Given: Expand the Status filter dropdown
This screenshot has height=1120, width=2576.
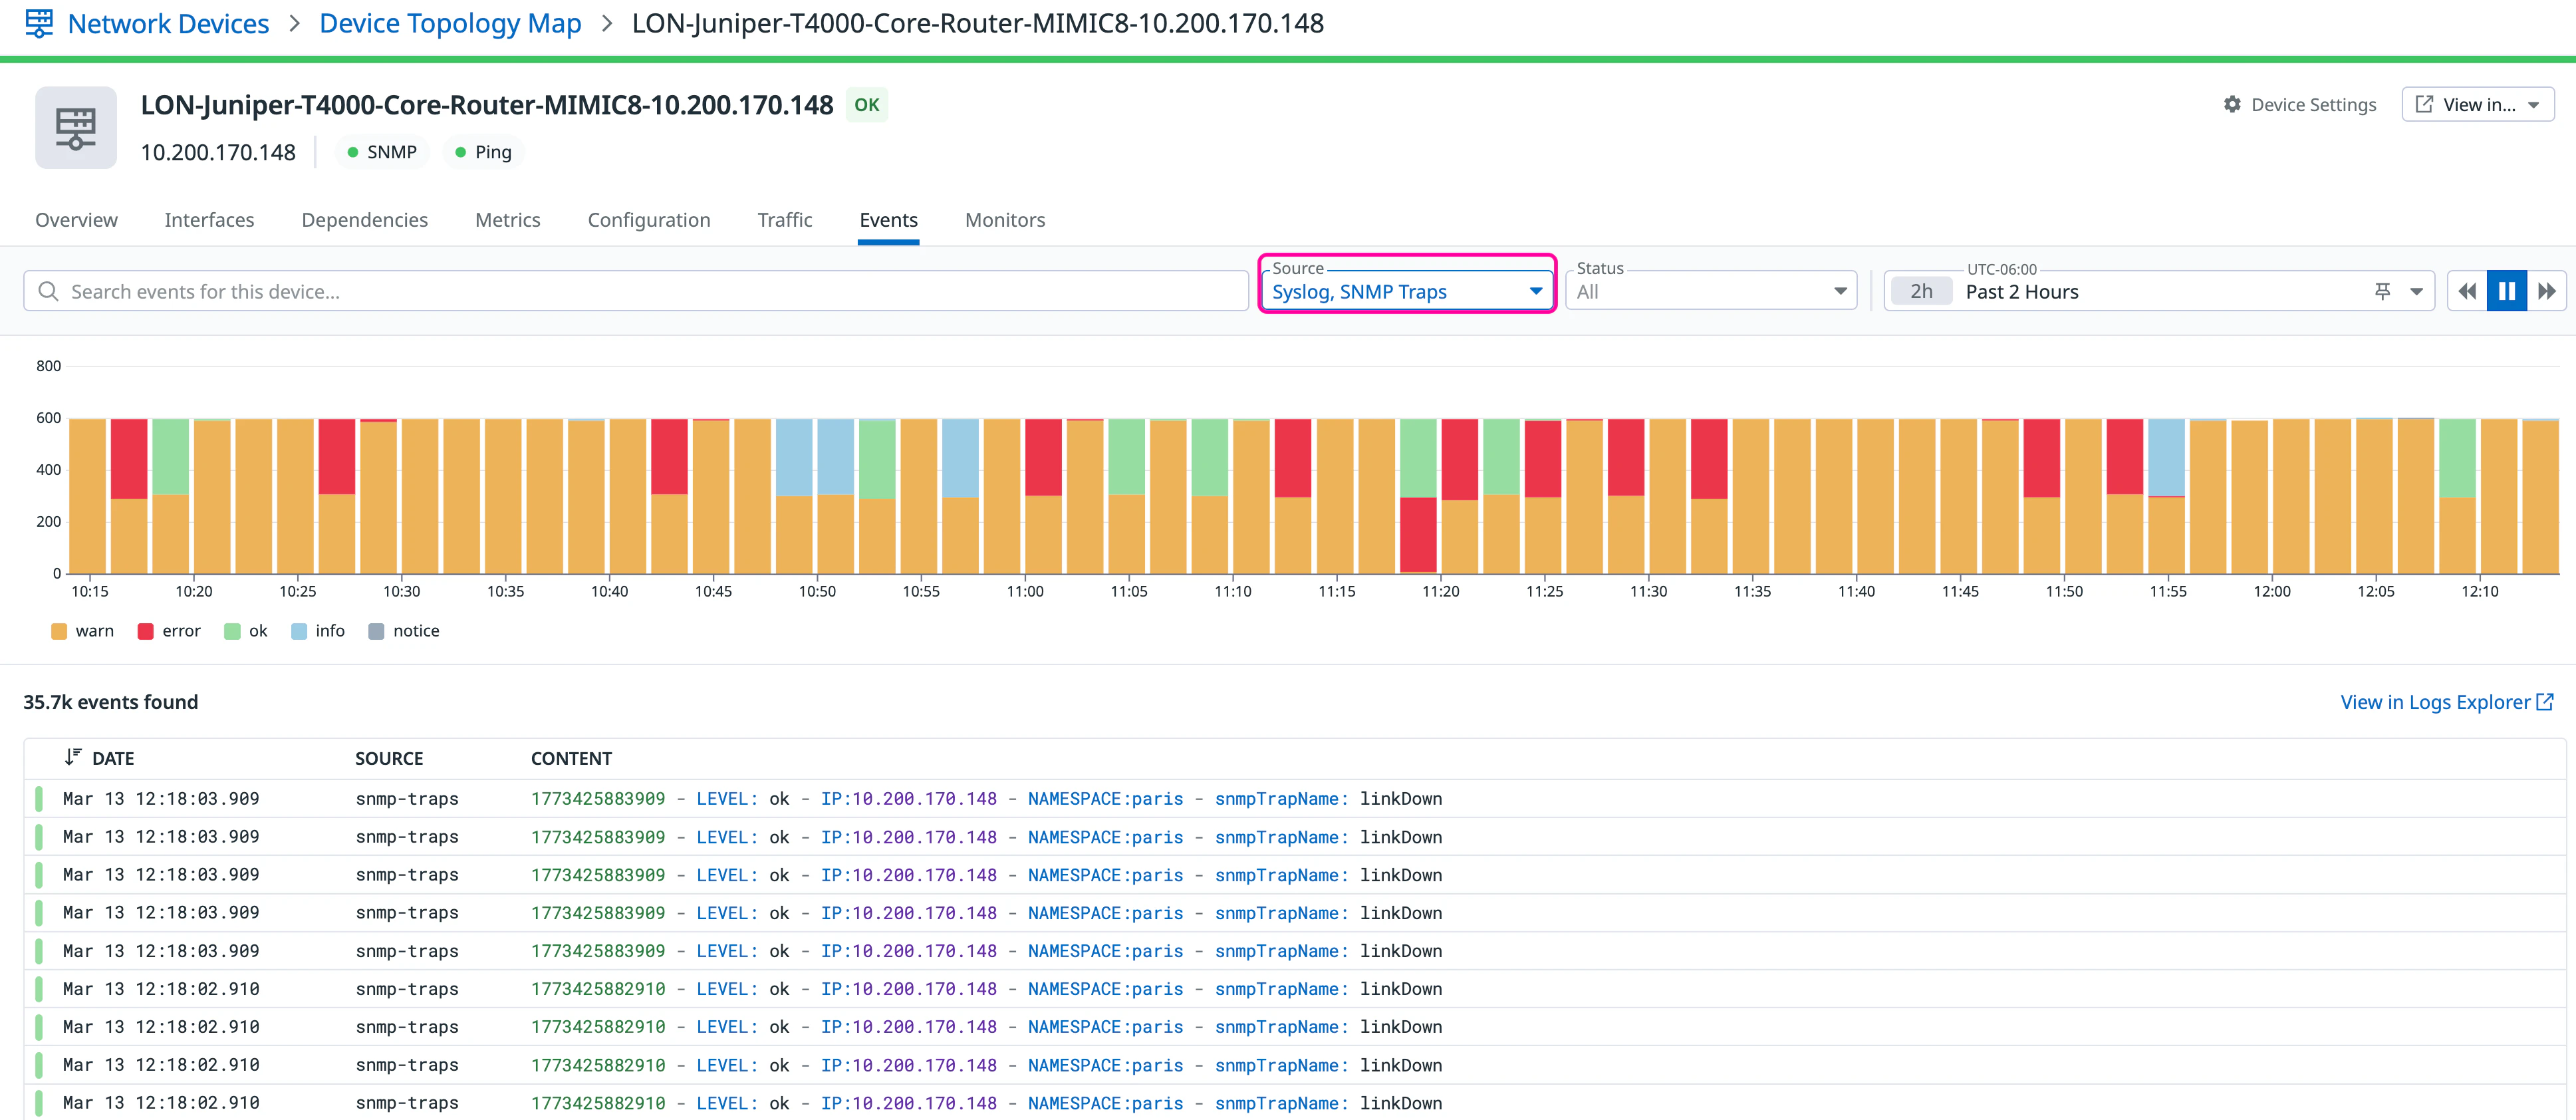Looking at the screenshot, I should point(1710,291).
